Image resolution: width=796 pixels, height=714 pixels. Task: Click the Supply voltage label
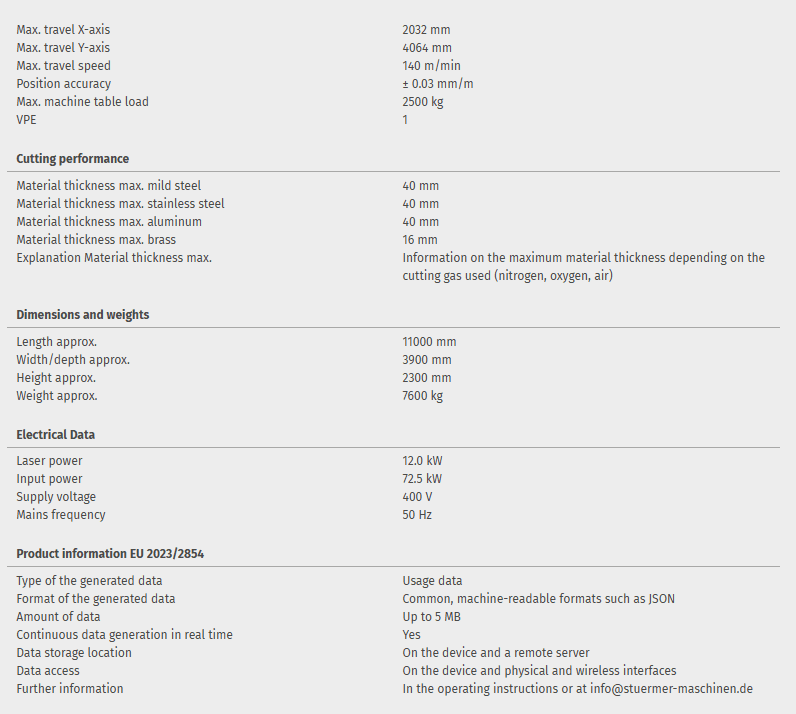[x=56, y=497]
